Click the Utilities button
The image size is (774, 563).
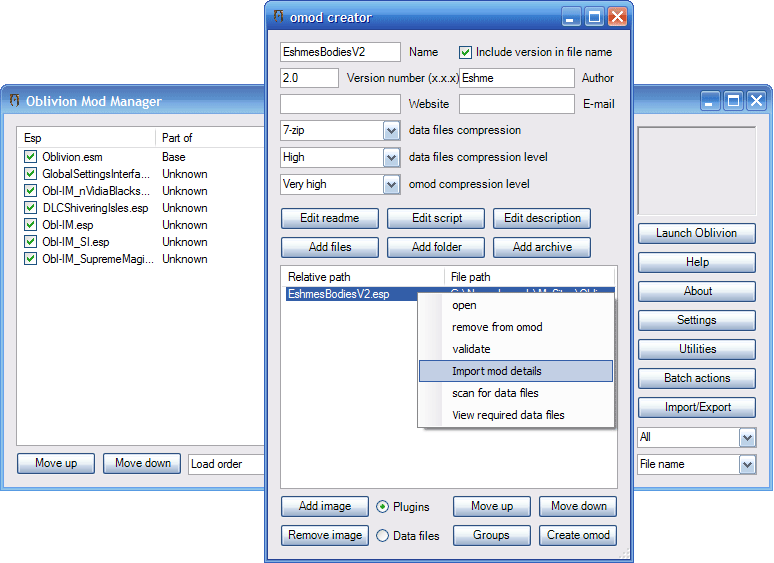coord(697,349)
